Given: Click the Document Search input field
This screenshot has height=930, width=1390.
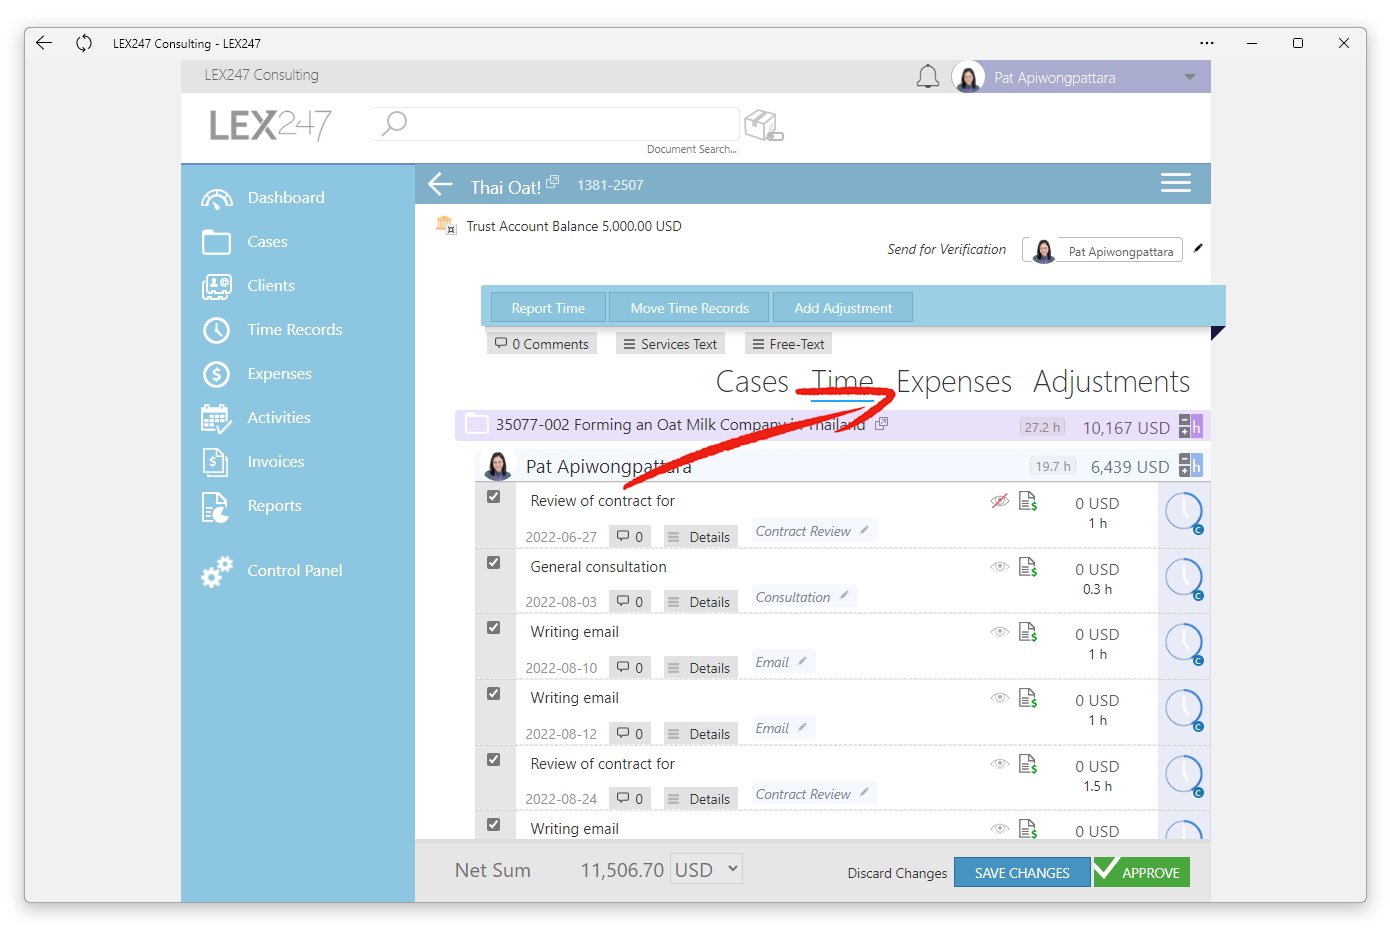Looking at the screenshot, I should click(556, 124).
